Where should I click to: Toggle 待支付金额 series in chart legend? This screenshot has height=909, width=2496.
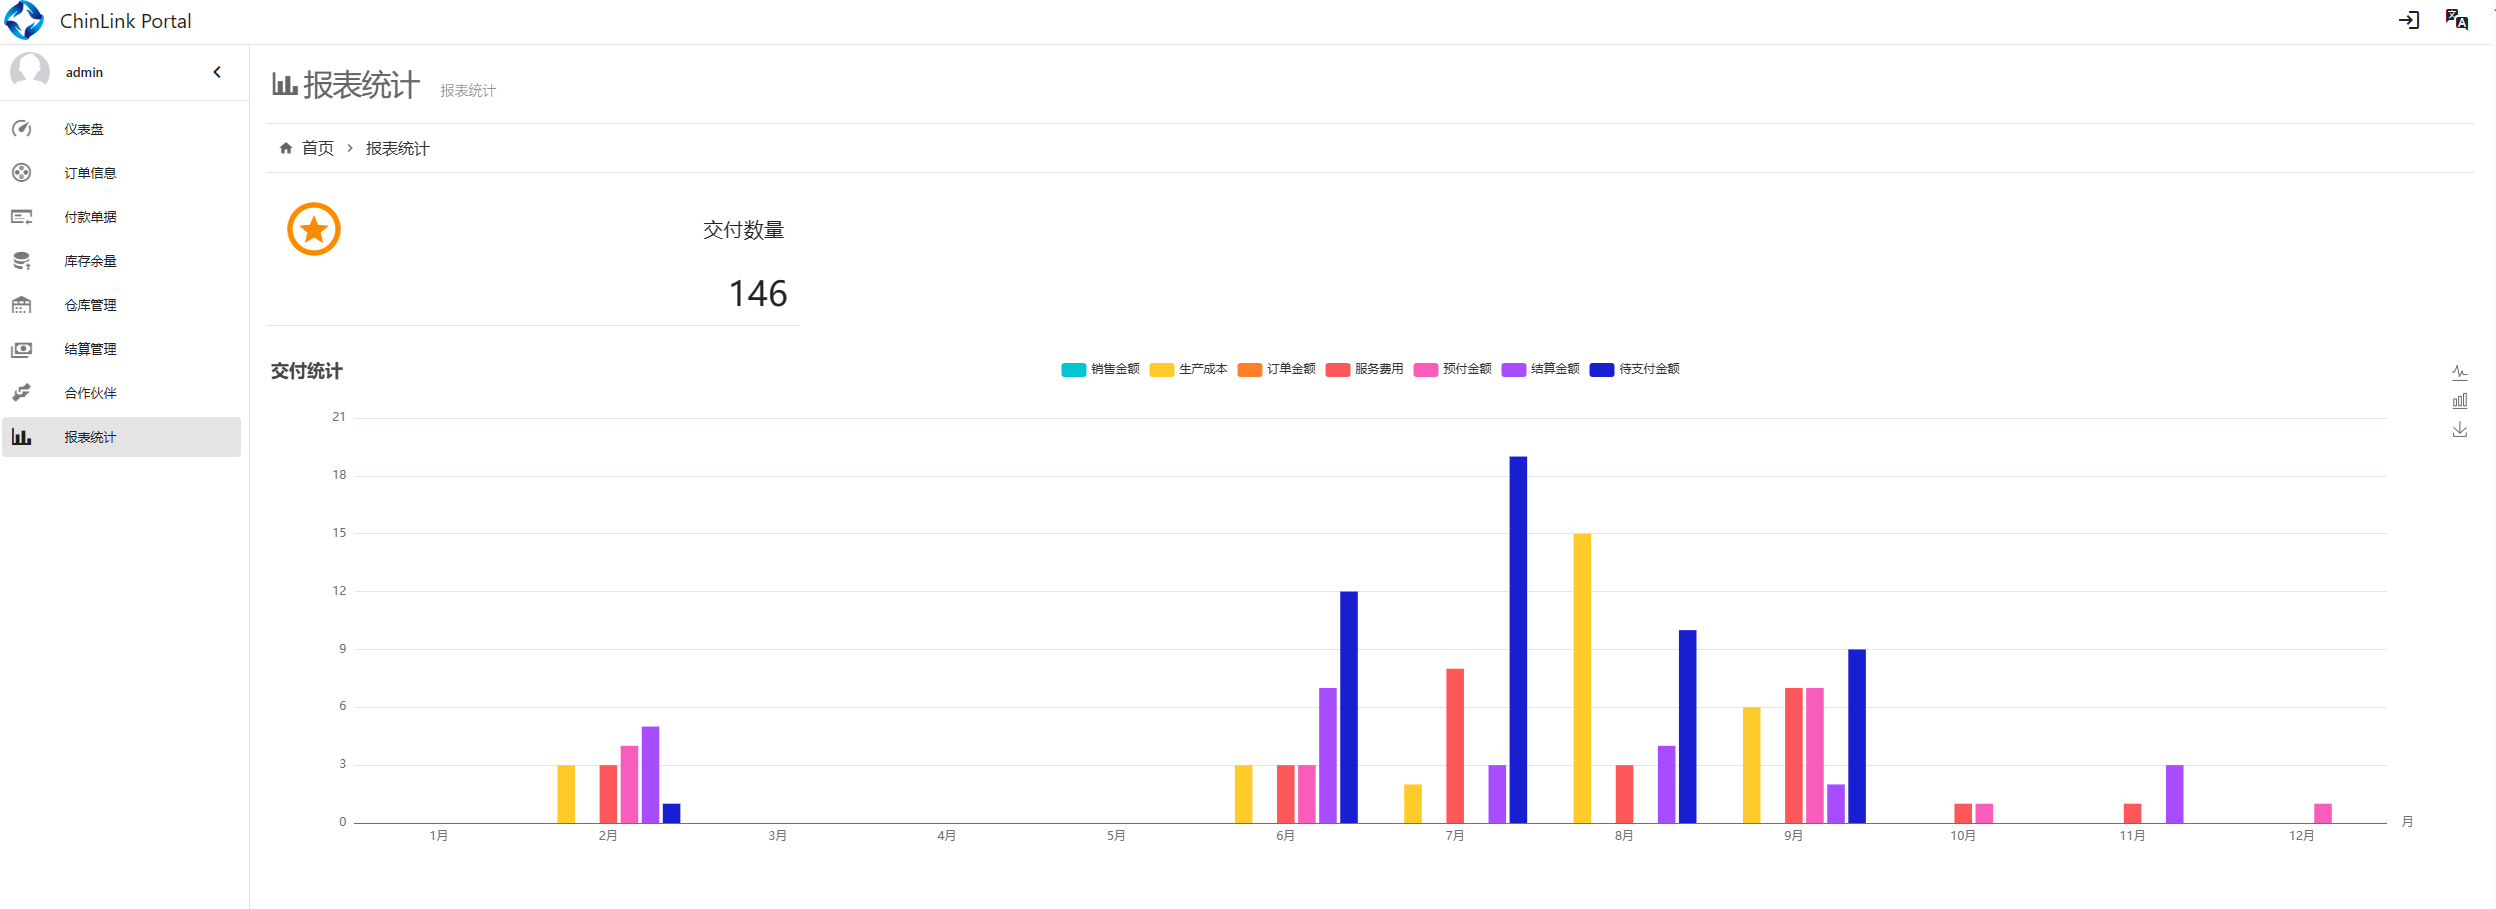[1634, 369]
